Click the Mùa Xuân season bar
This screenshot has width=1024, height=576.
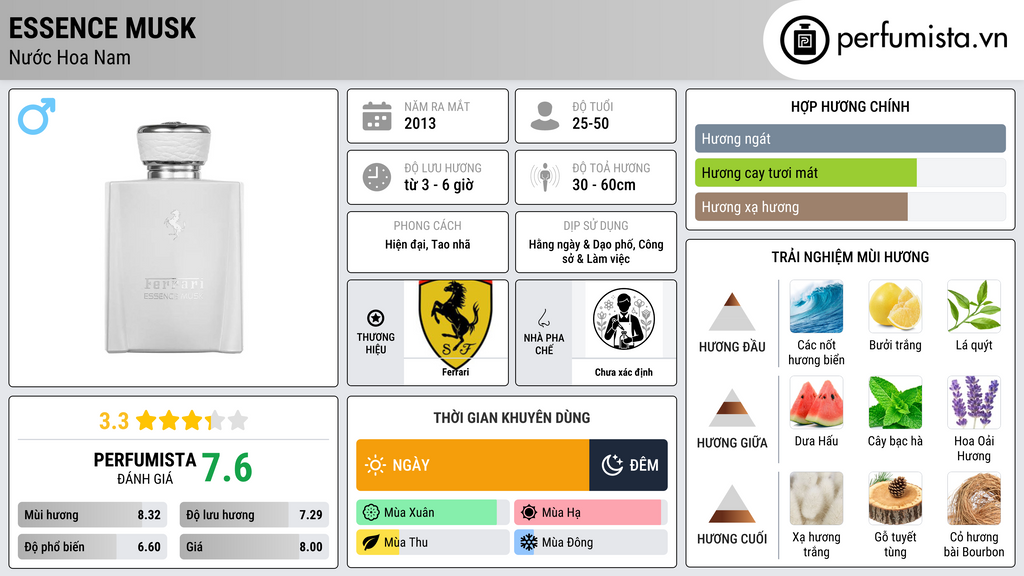pos(432,513)
